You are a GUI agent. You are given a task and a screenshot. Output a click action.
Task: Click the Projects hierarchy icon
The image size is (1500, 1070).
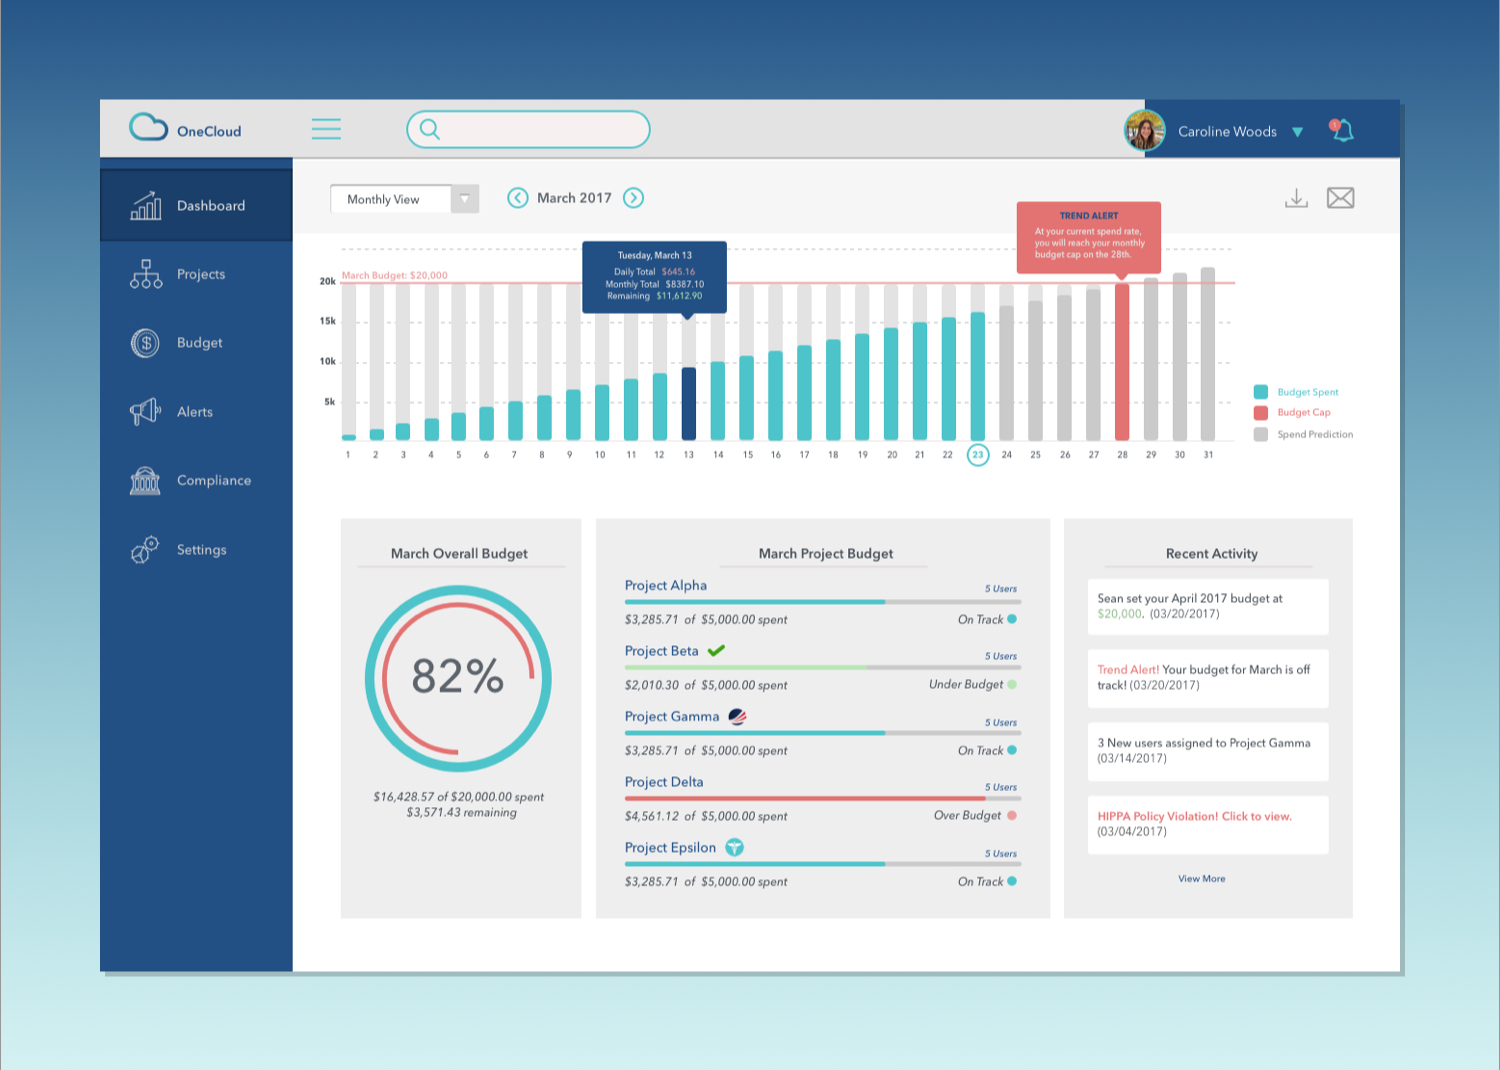point(146,274)
